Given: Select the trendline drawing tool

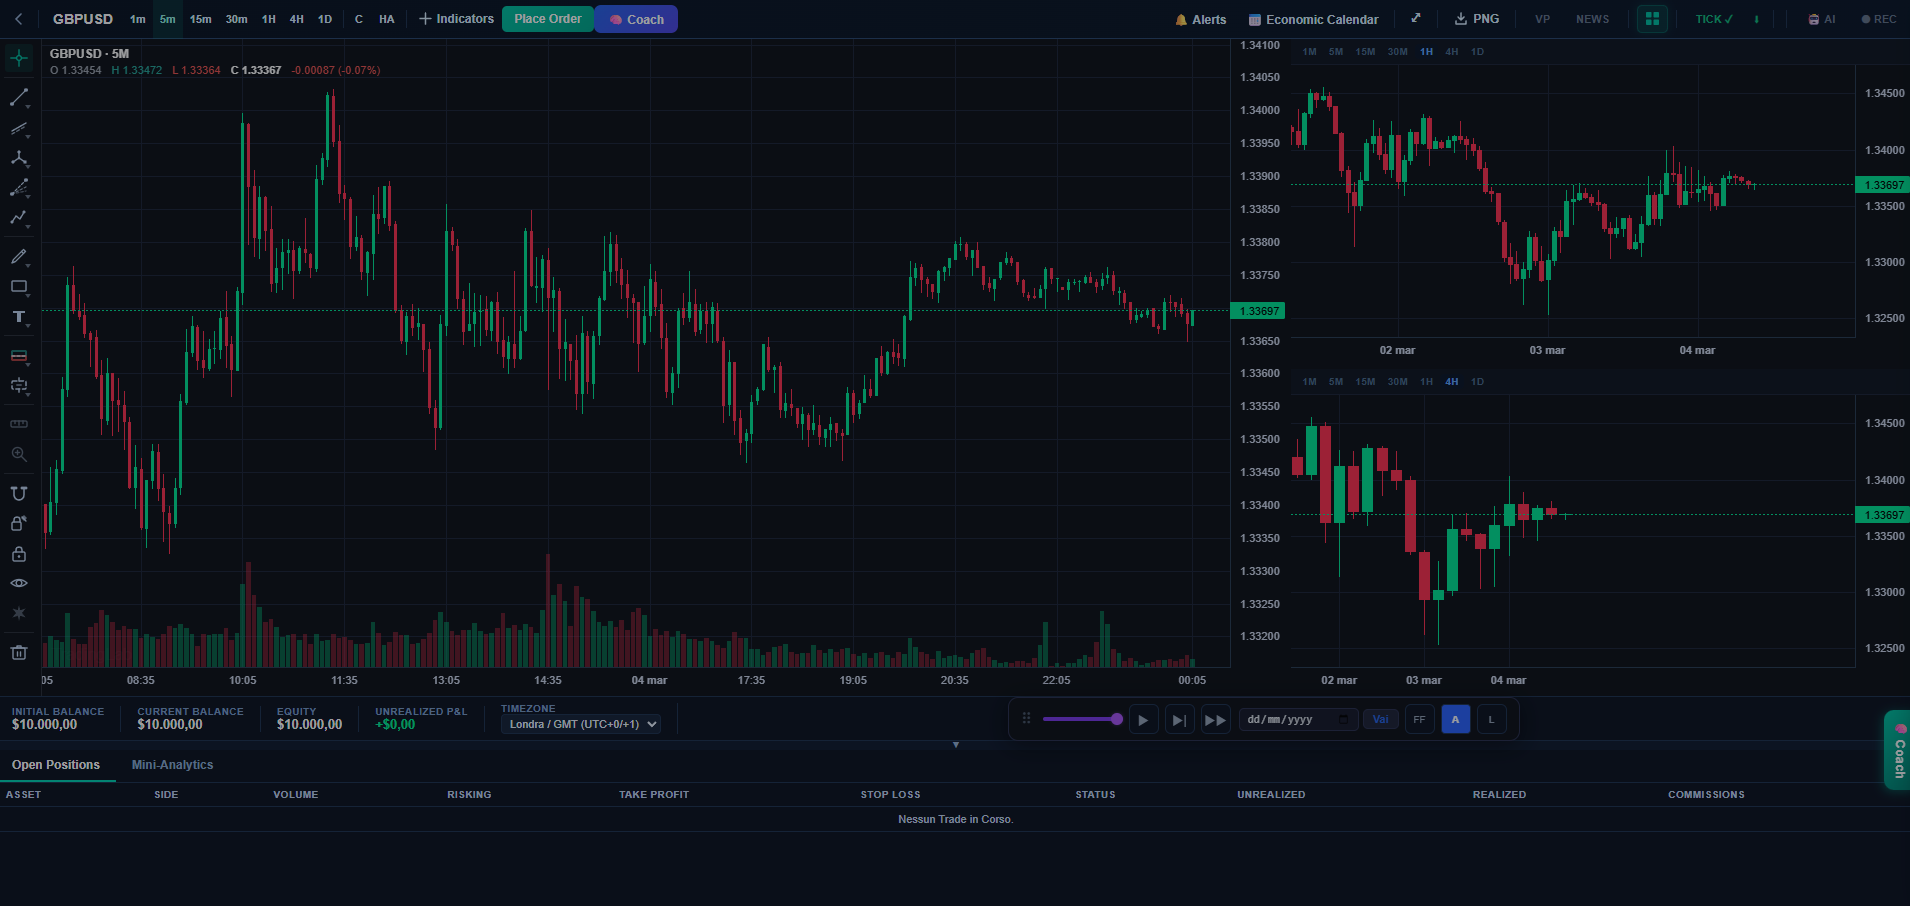Looking at the screenshot, I should [x=19, y=97].
